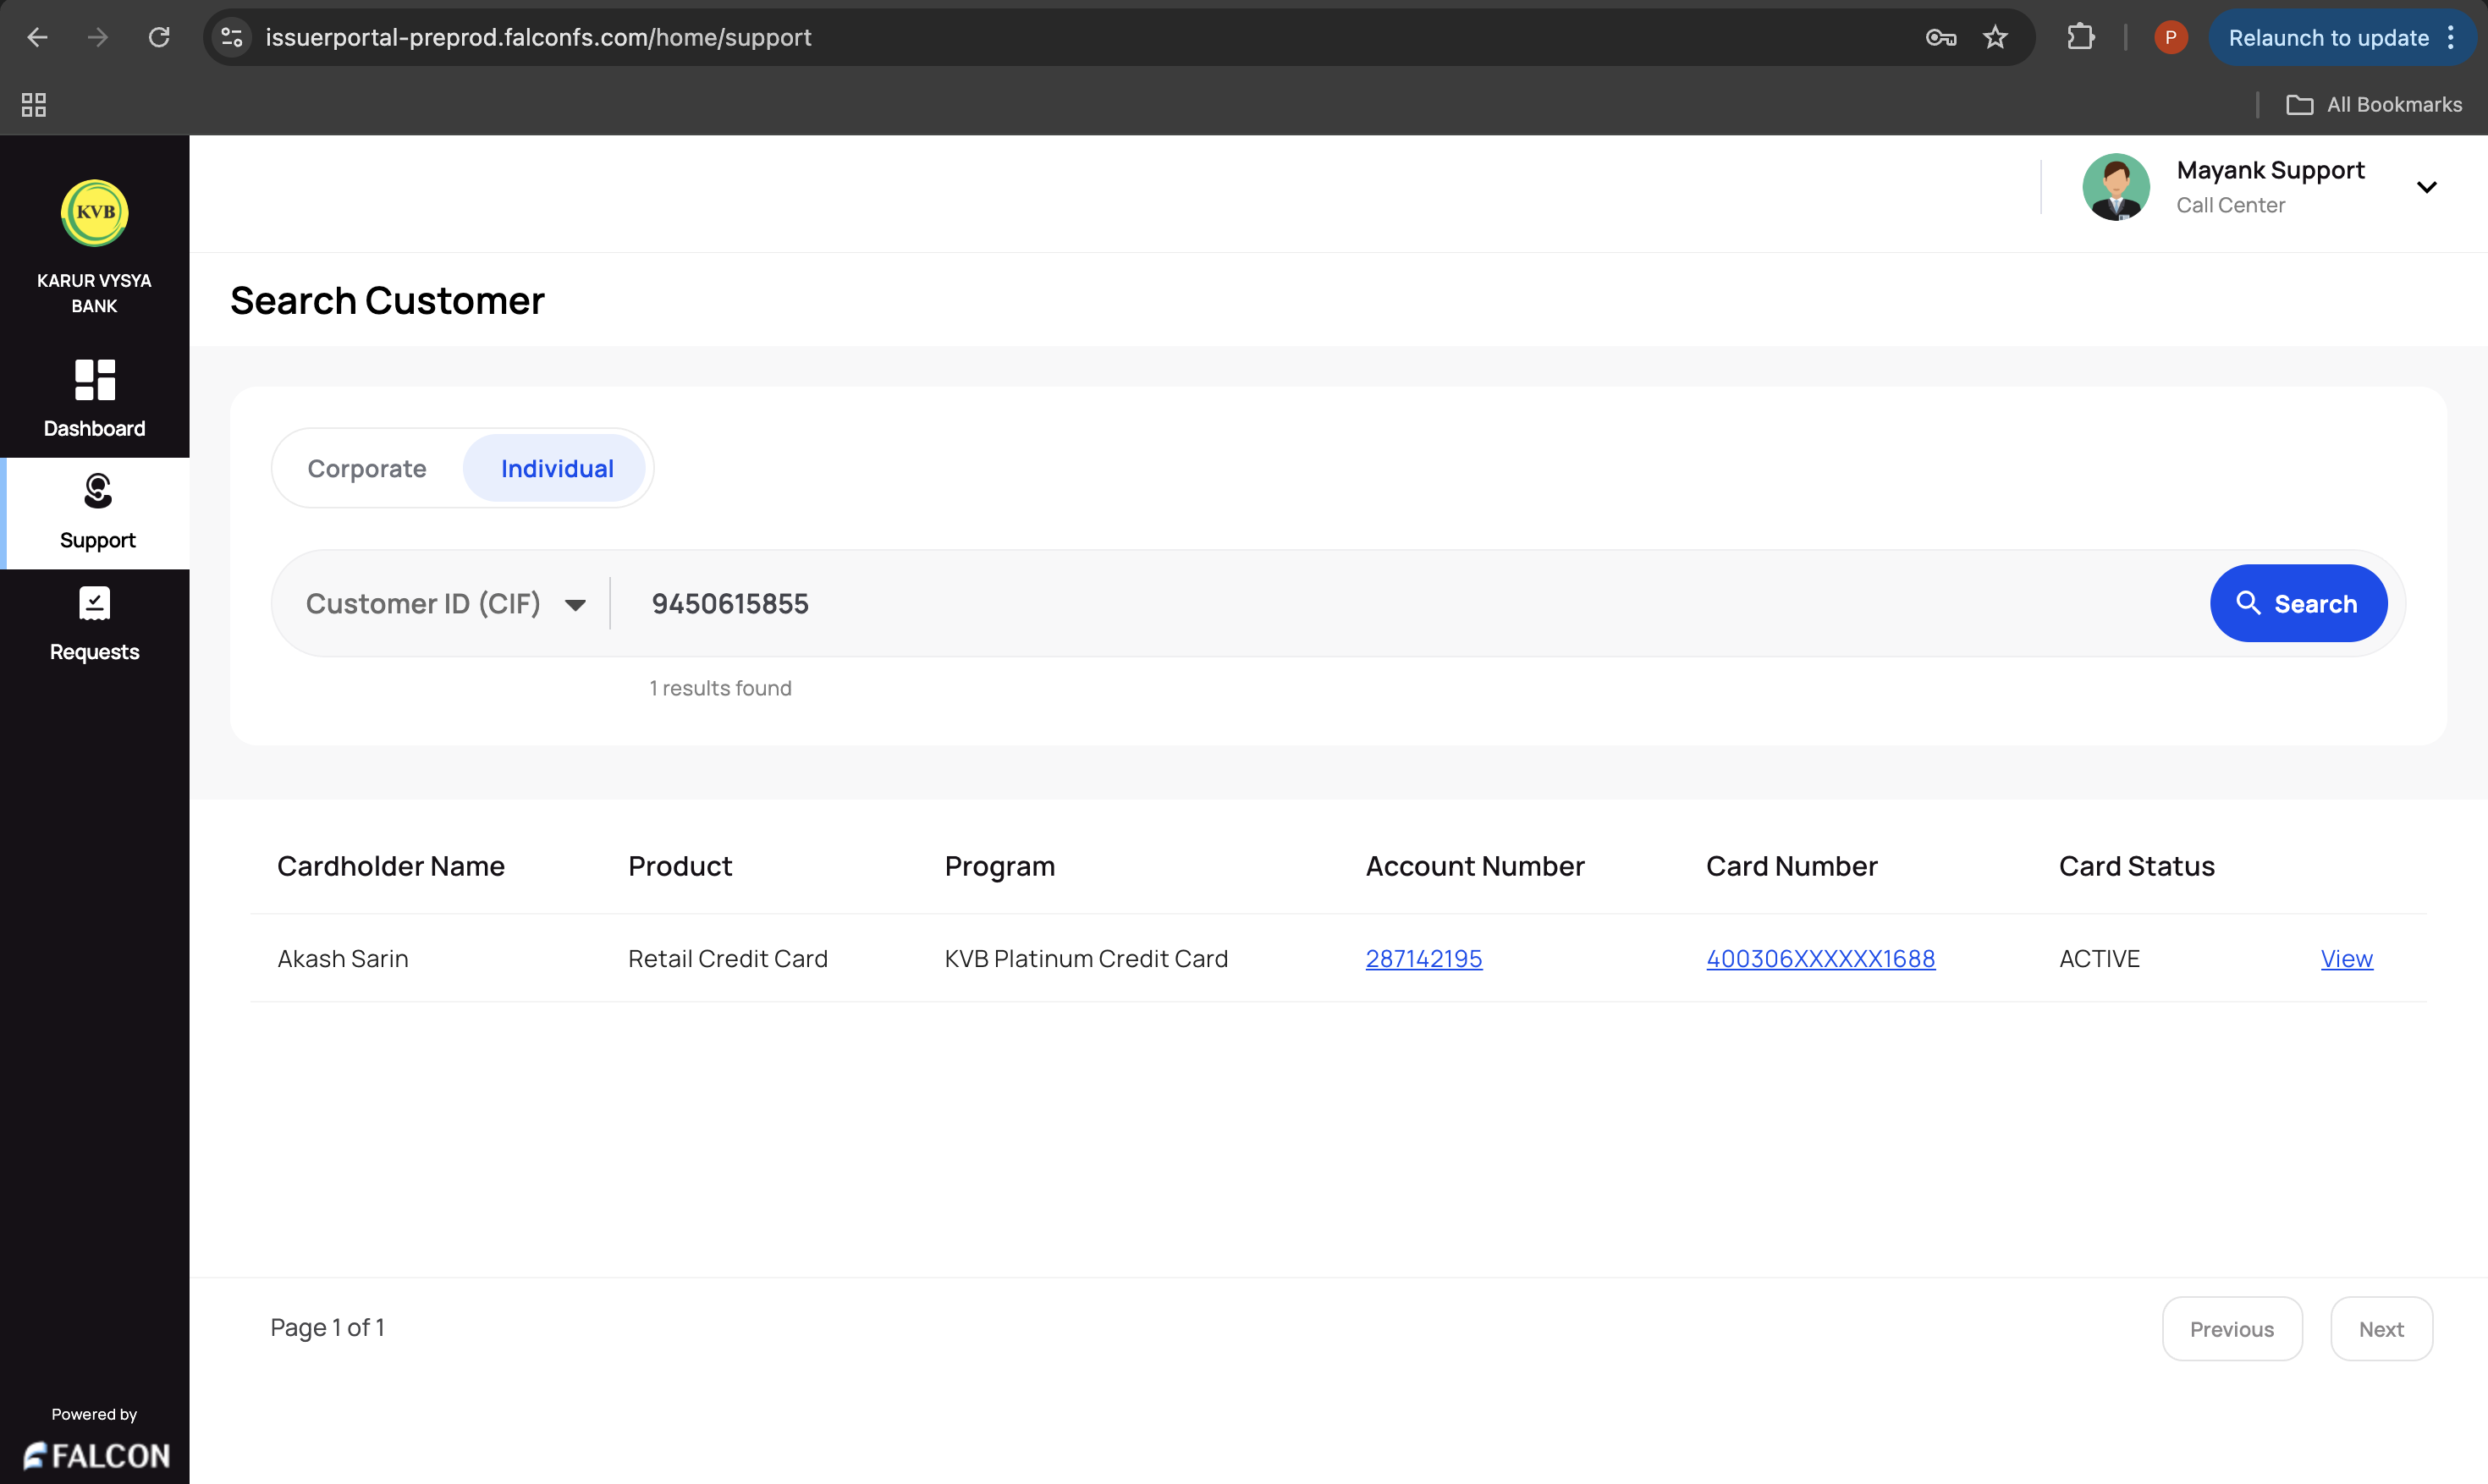Expand the user profile chevron menu
Image resolution: width=2488 pixels, height=1484 pixels.
click(x=2427, y=187)
